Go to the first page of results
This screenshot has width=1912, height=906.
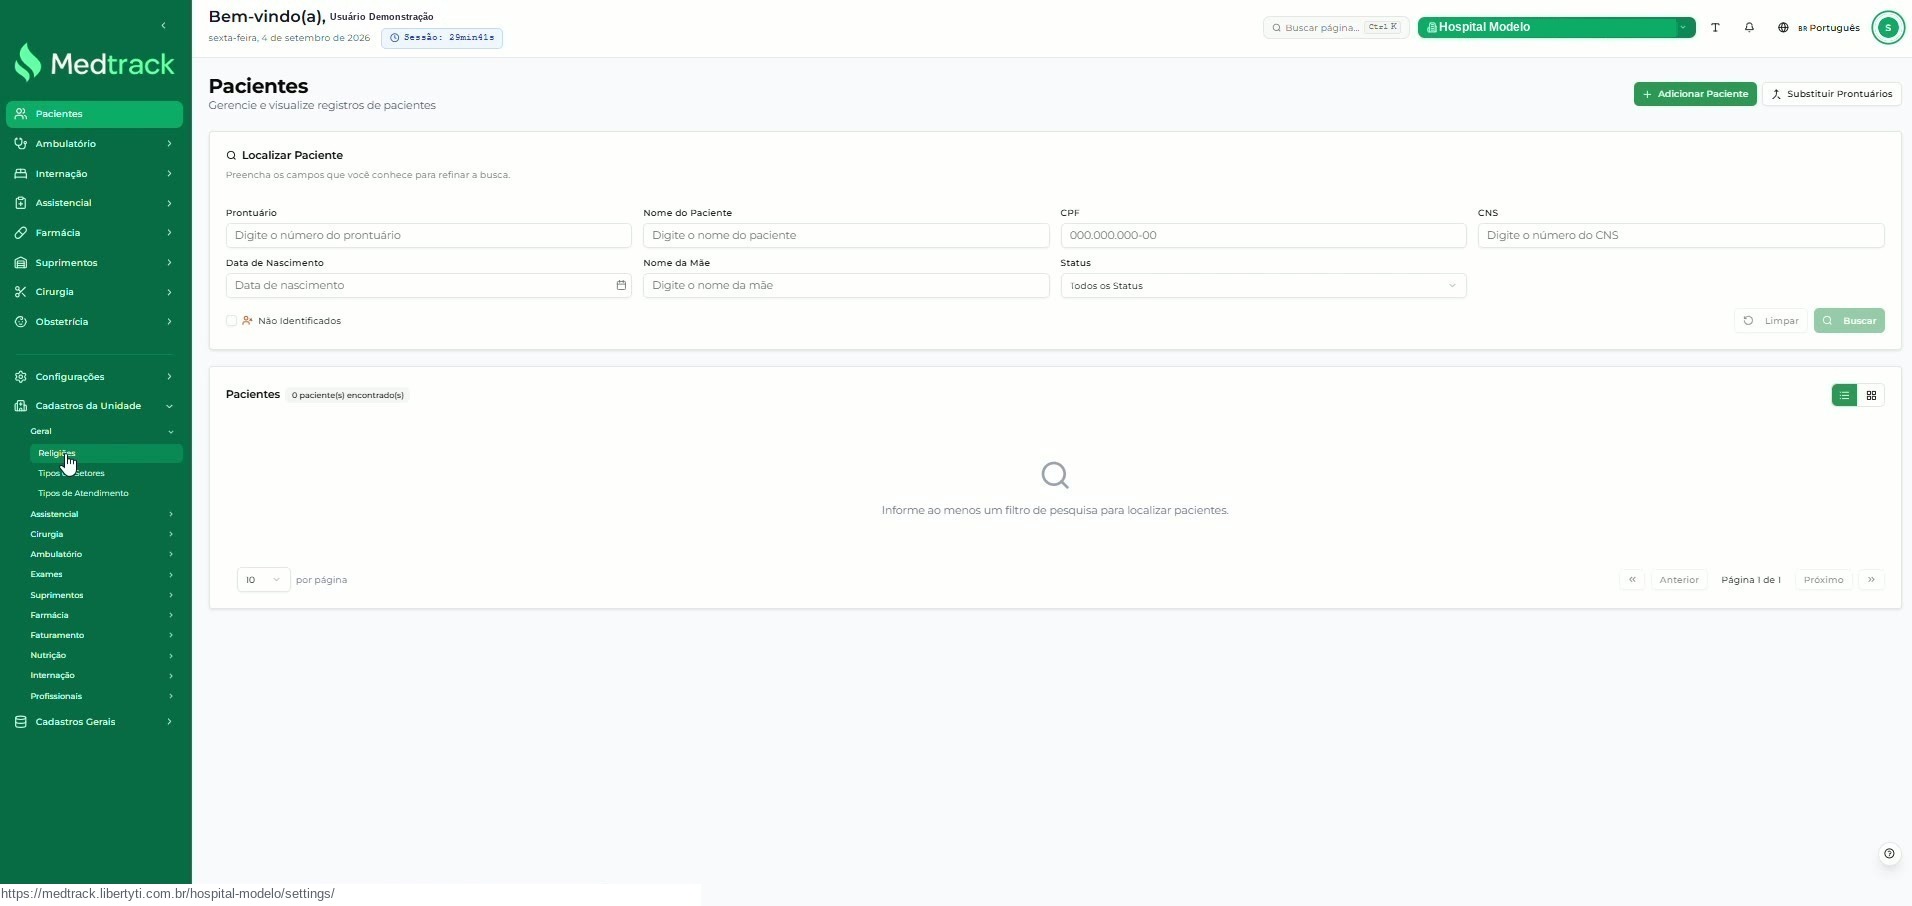point(1632,580)
